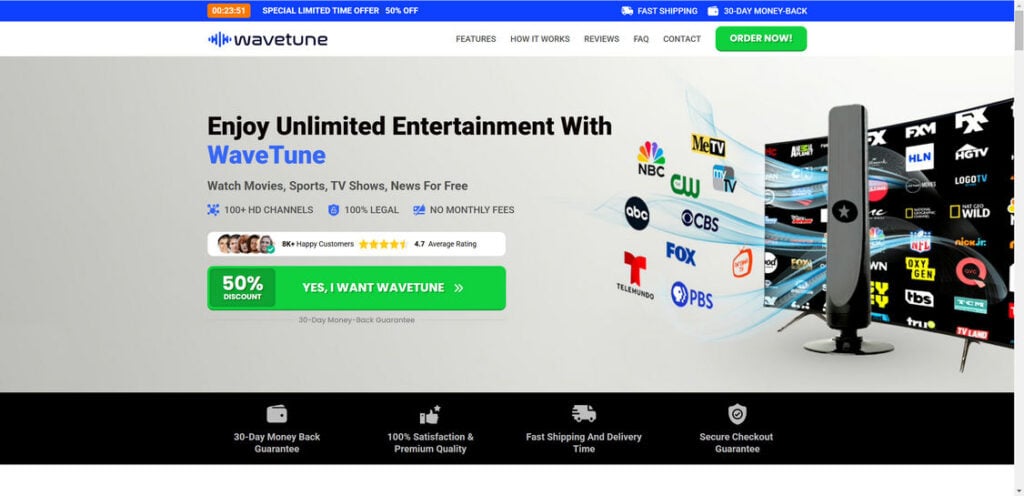Click the Order Now! button
The image size is (1024, 496).
pos(761,39)
